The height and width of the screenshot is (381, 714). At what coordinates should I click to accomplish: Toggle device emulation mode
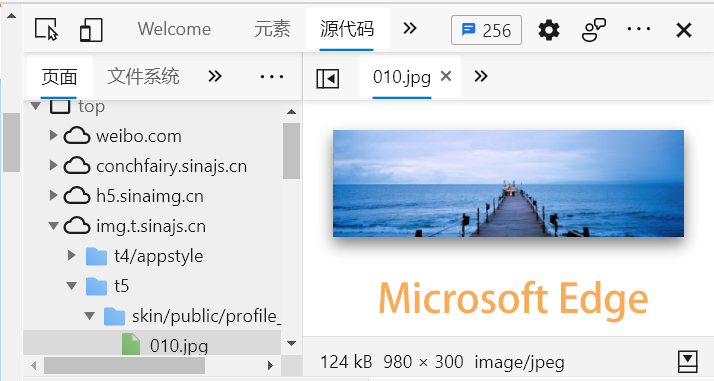click(x=91, y=30)
